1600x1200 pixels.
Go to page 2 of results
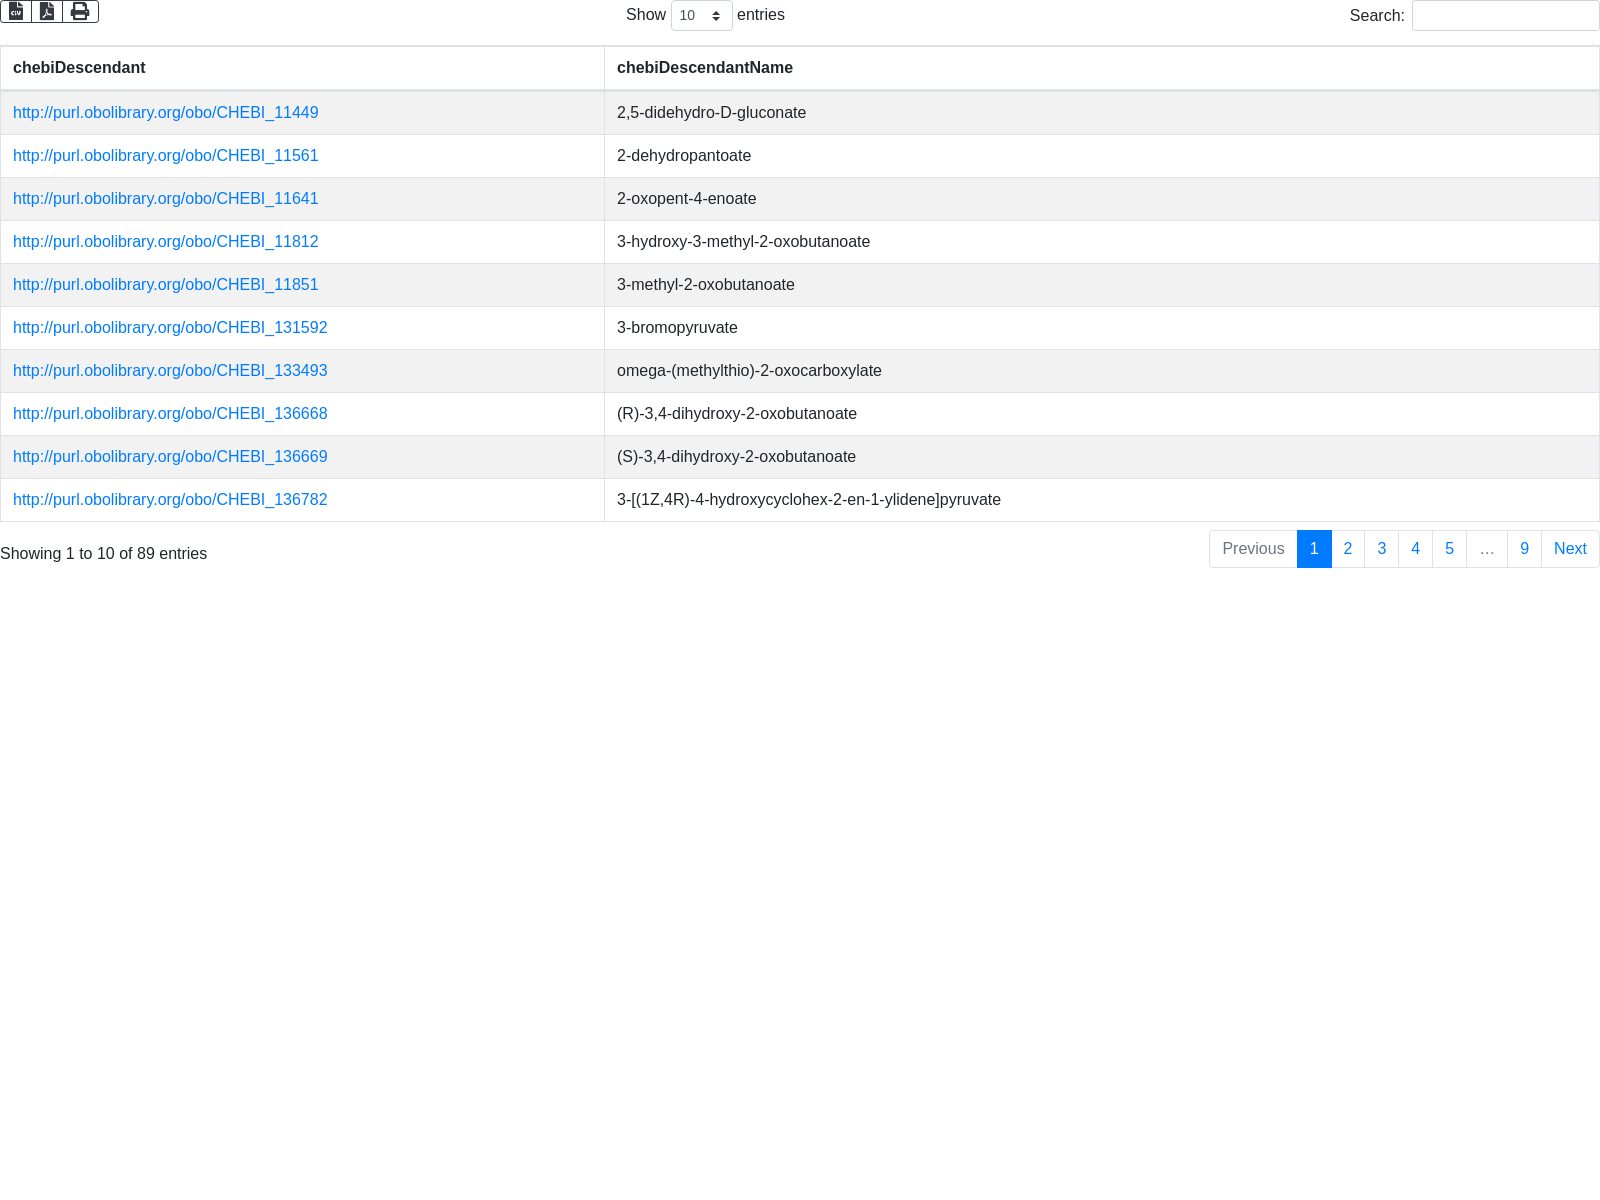coord(1347,549)
